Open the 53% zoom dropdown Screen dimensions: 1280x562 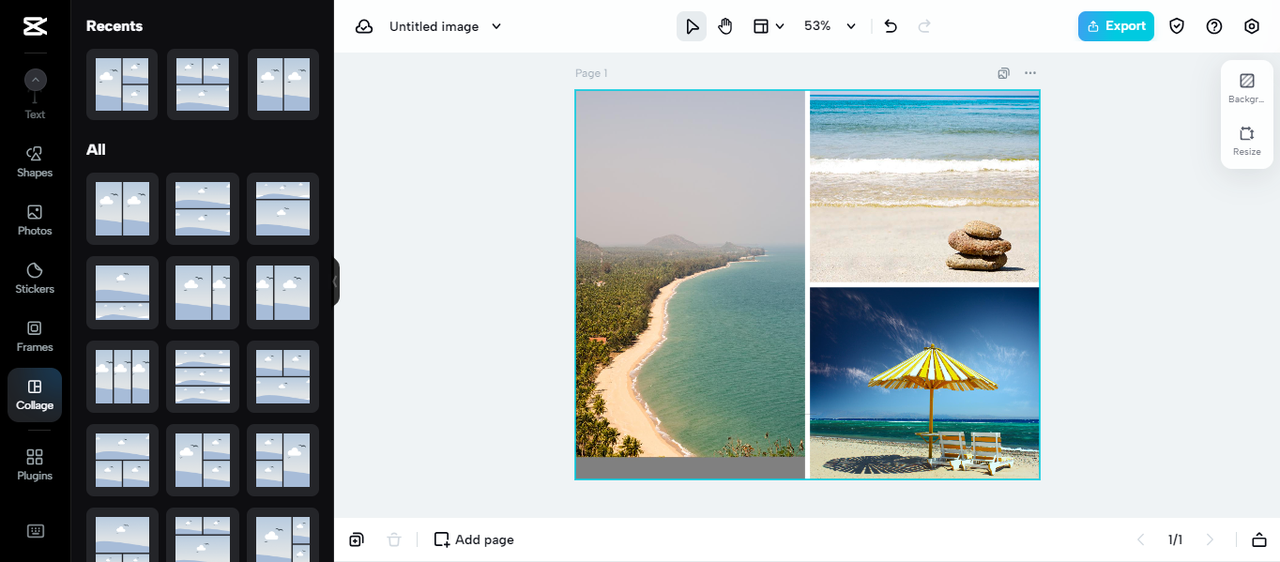point(830,26)
